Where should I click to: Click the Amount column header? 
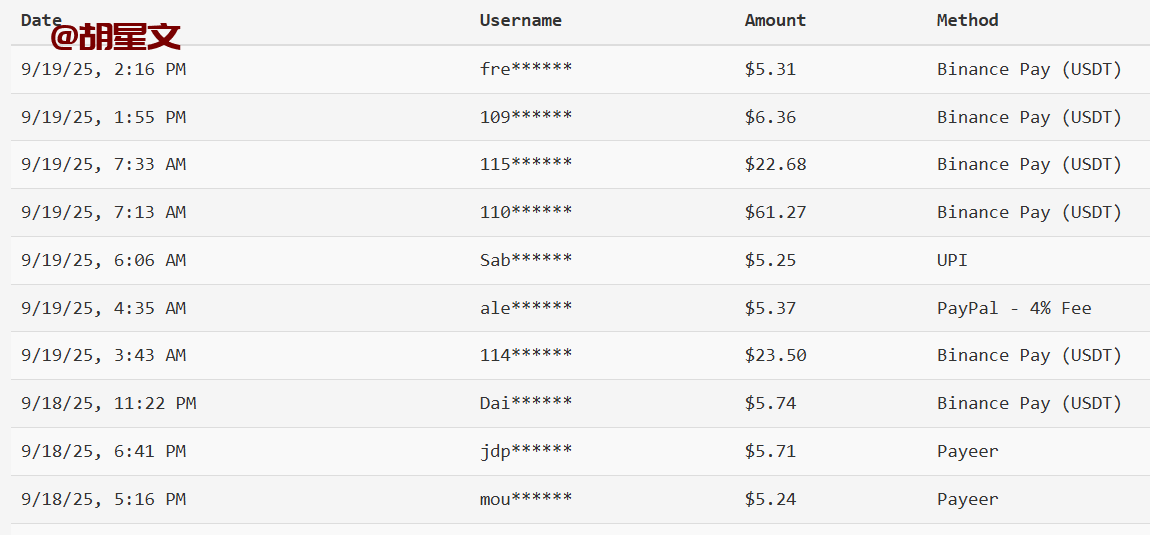pyautogui.click(x=775, y=20)
